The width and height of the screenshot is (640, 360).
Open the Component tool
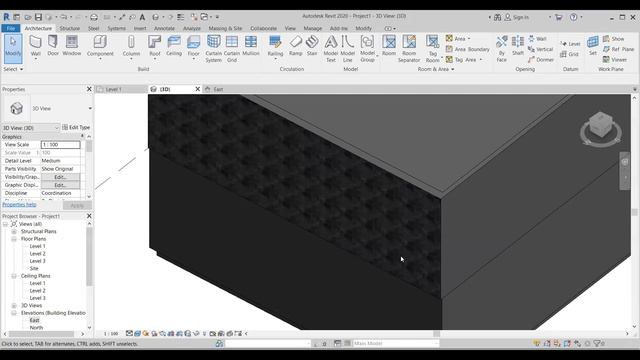[x=100, y=47]
